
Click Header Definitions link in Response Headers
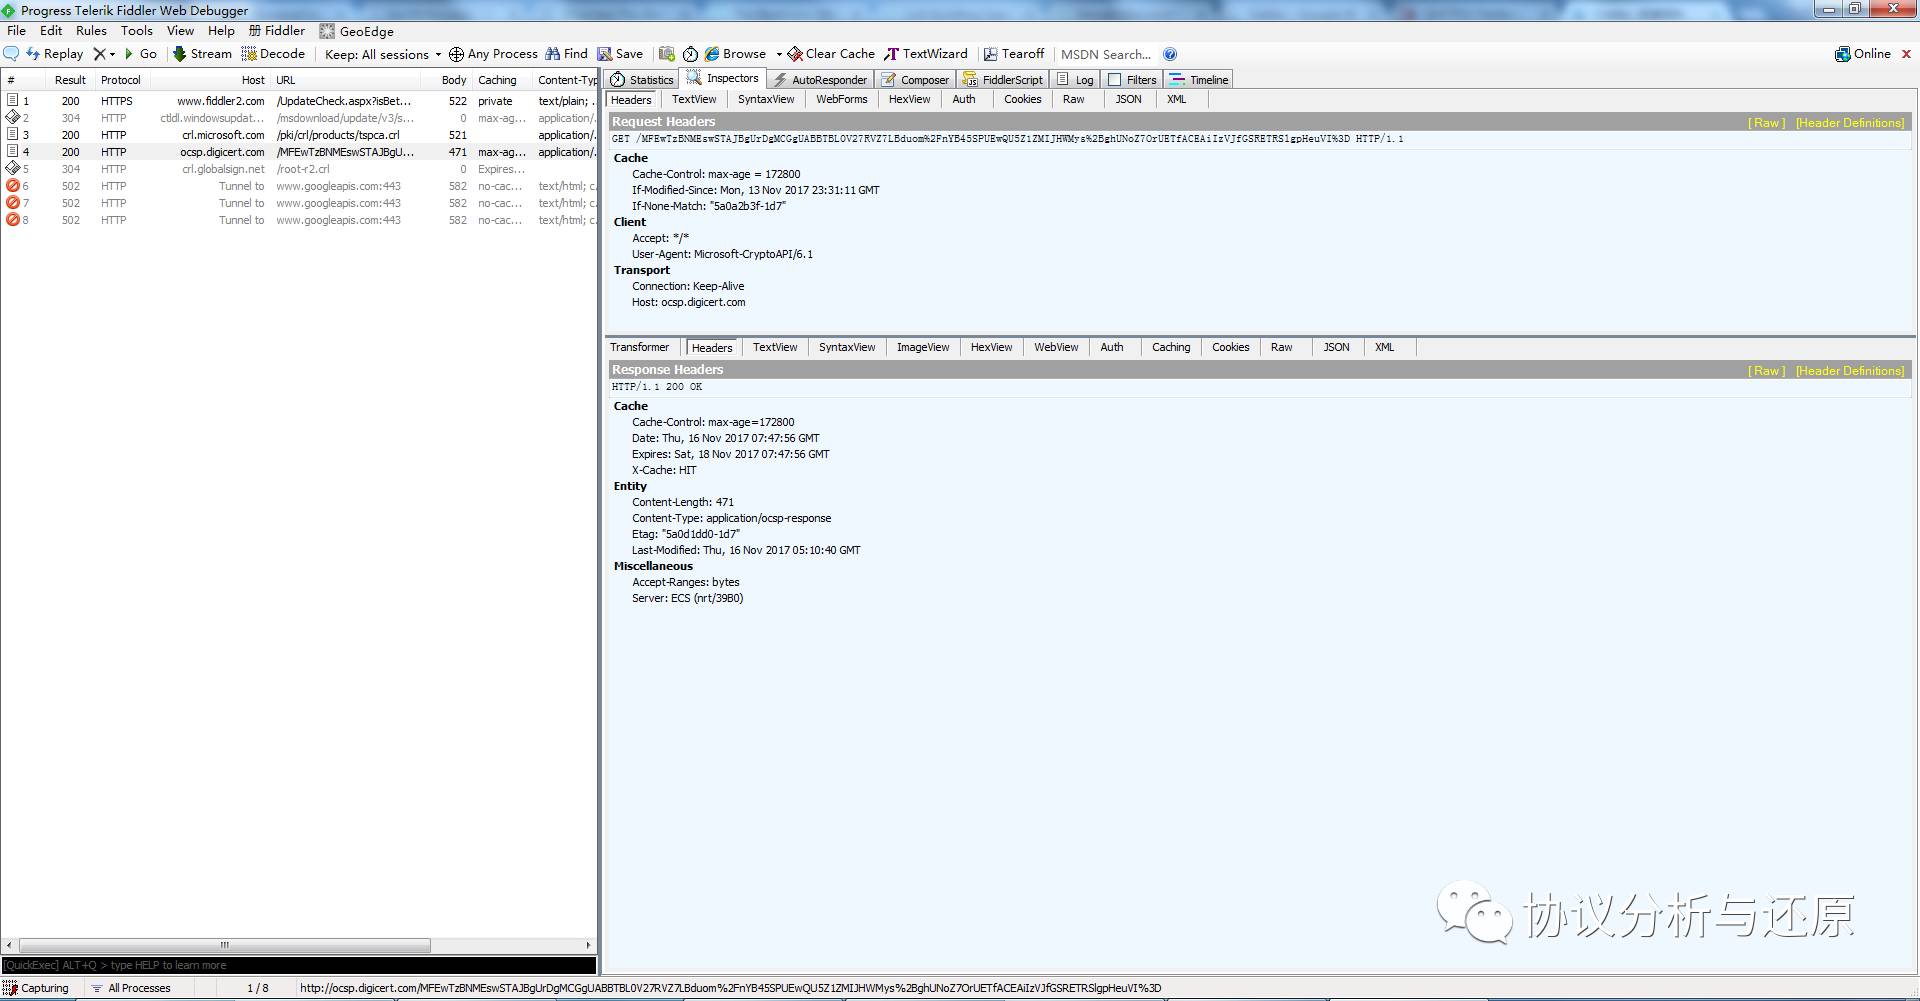click(1850, 371)
